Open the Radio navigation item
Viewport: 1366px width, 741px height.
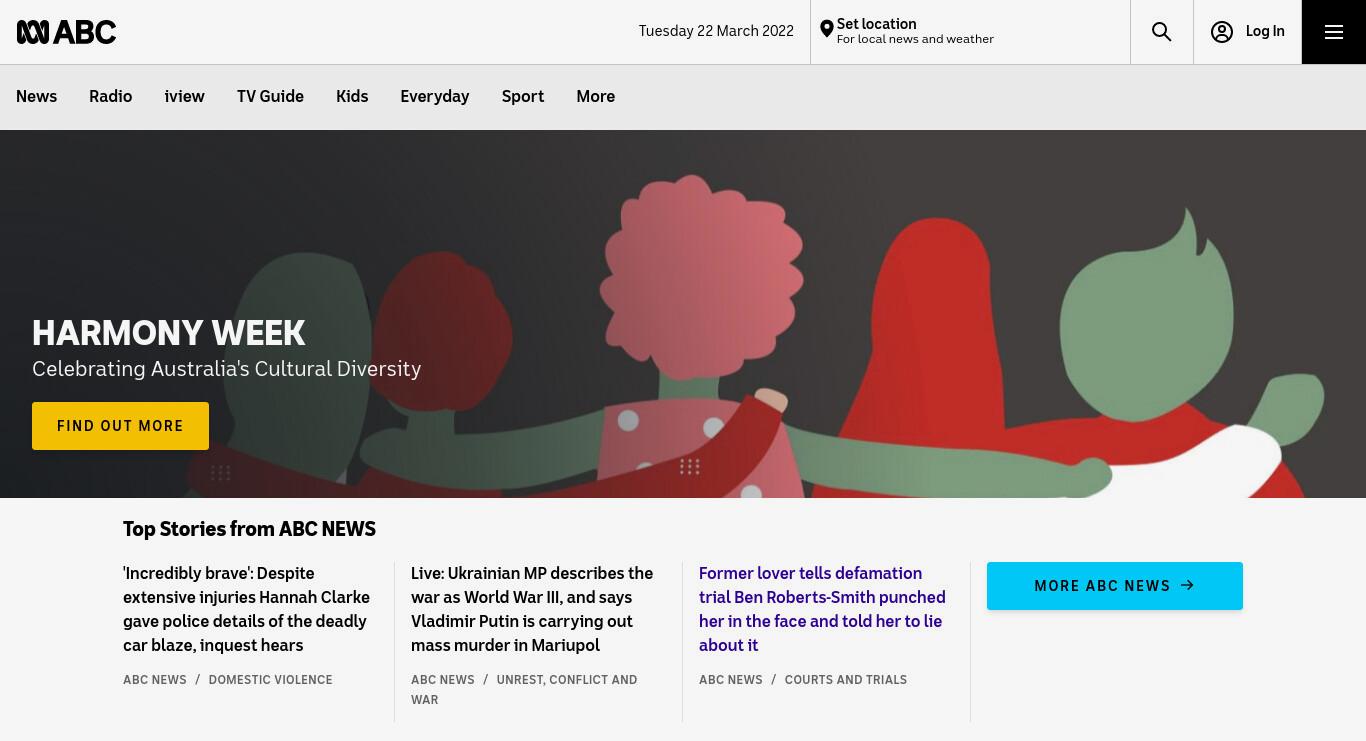110,97
